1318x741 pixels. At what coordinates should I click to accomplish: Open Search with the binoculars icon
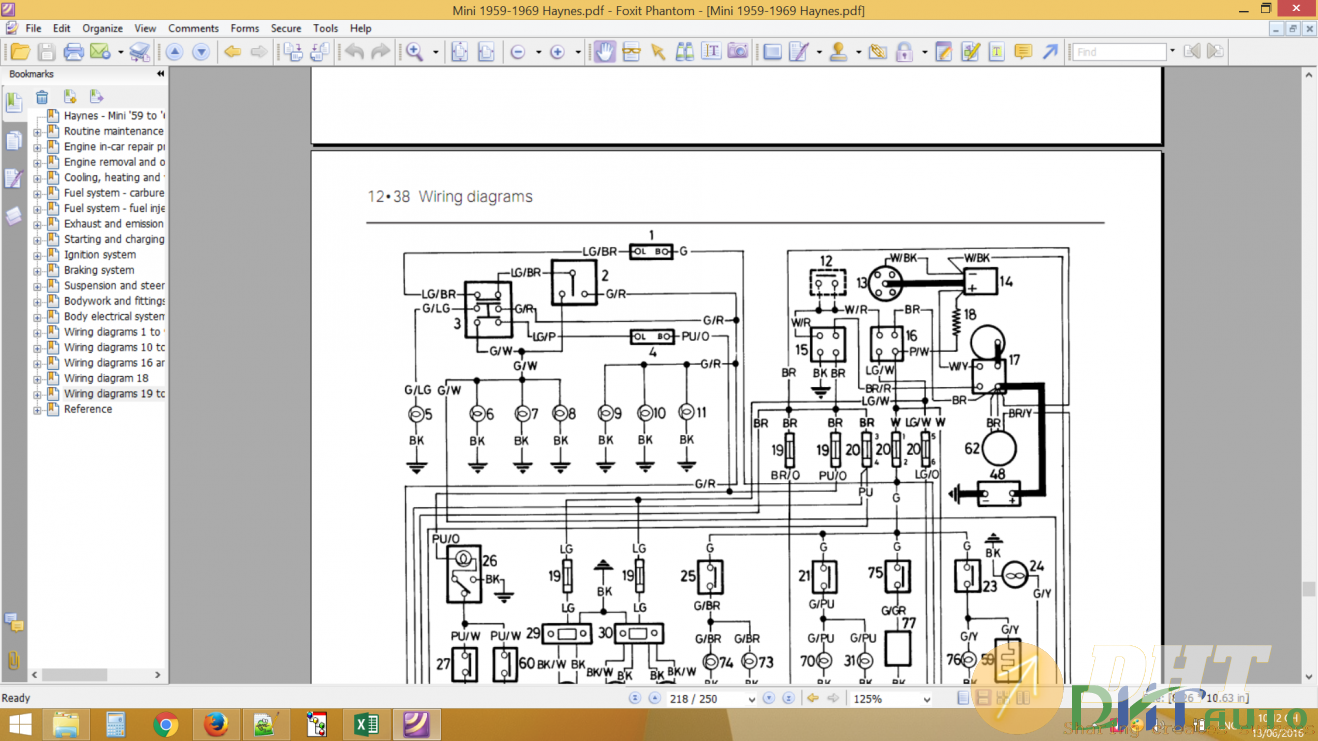(x=685, y=52)
